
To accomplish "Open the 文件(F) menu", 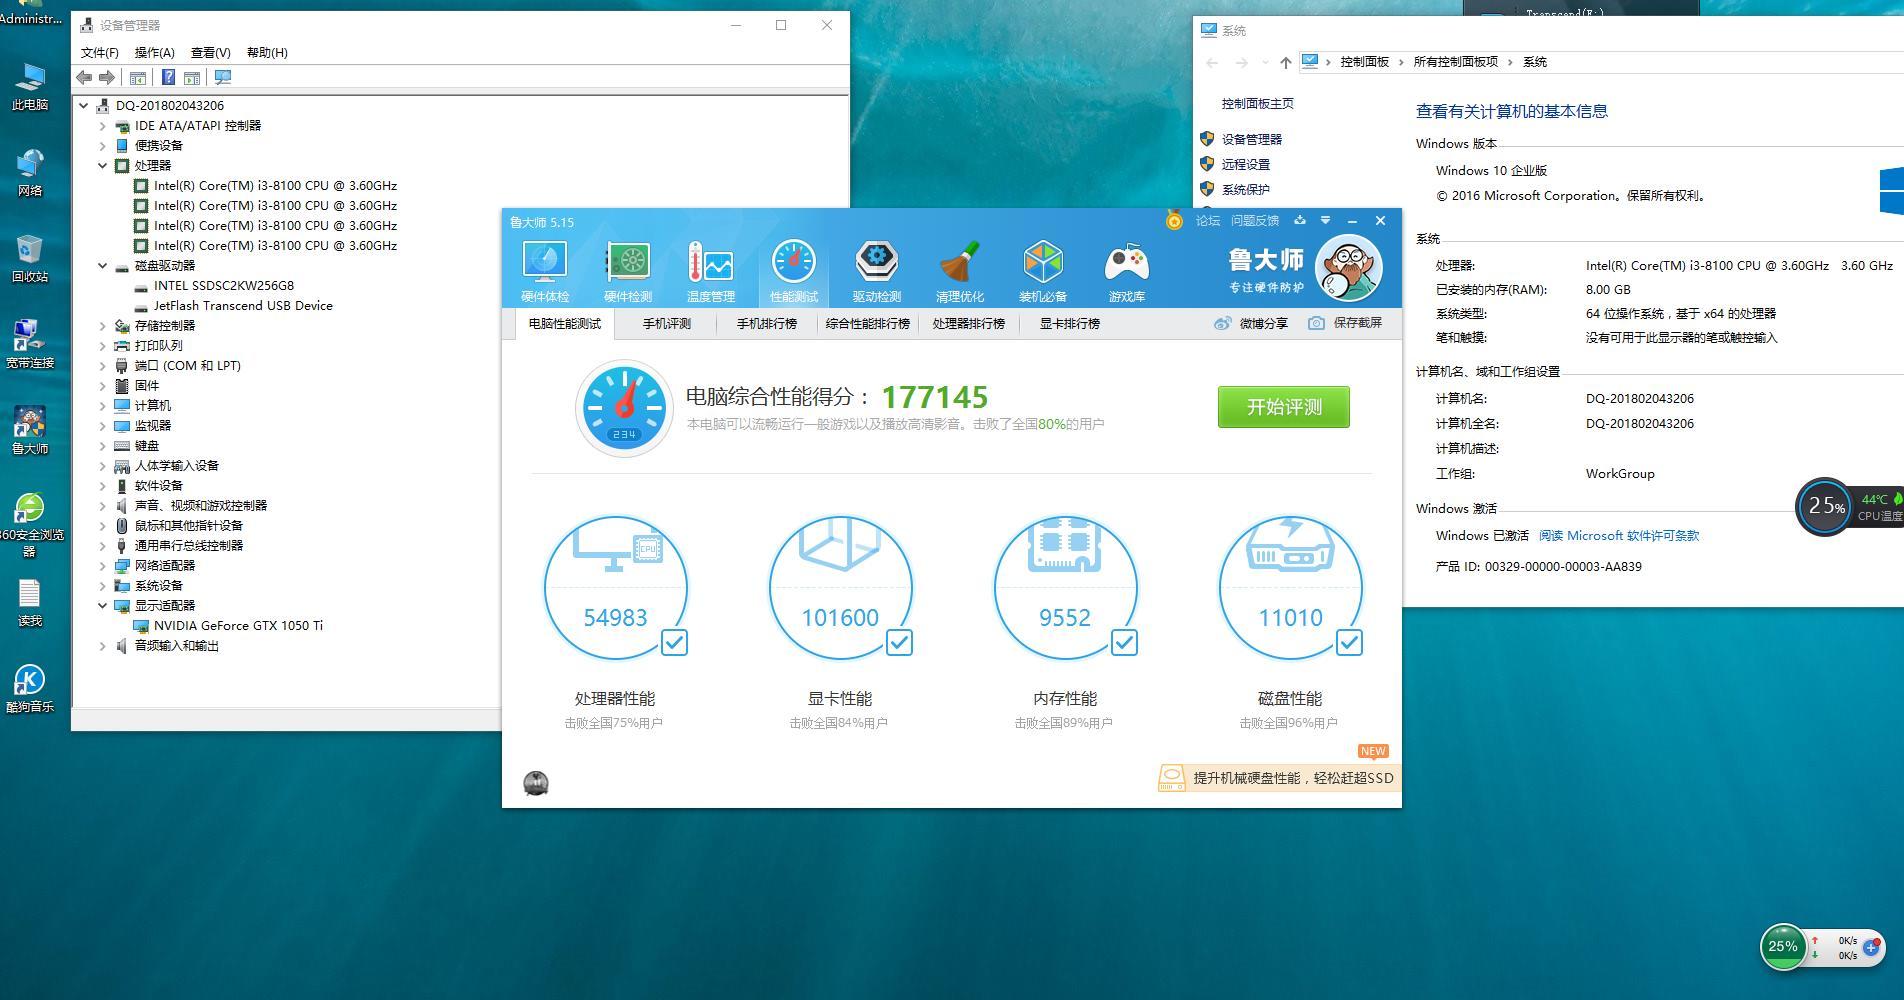I will 100,52.
